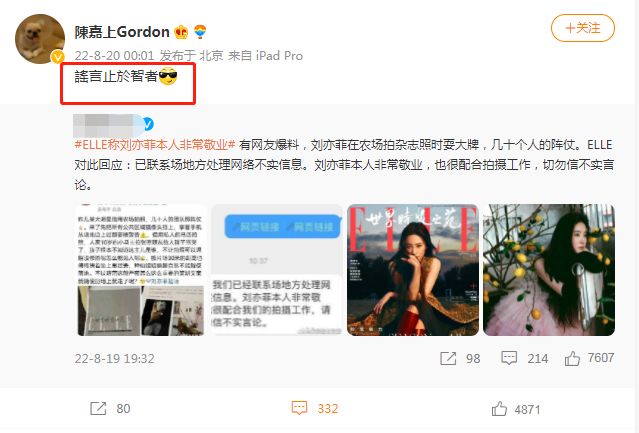
Task: Click the crown badge beside the username
Action: pos(181,32)
